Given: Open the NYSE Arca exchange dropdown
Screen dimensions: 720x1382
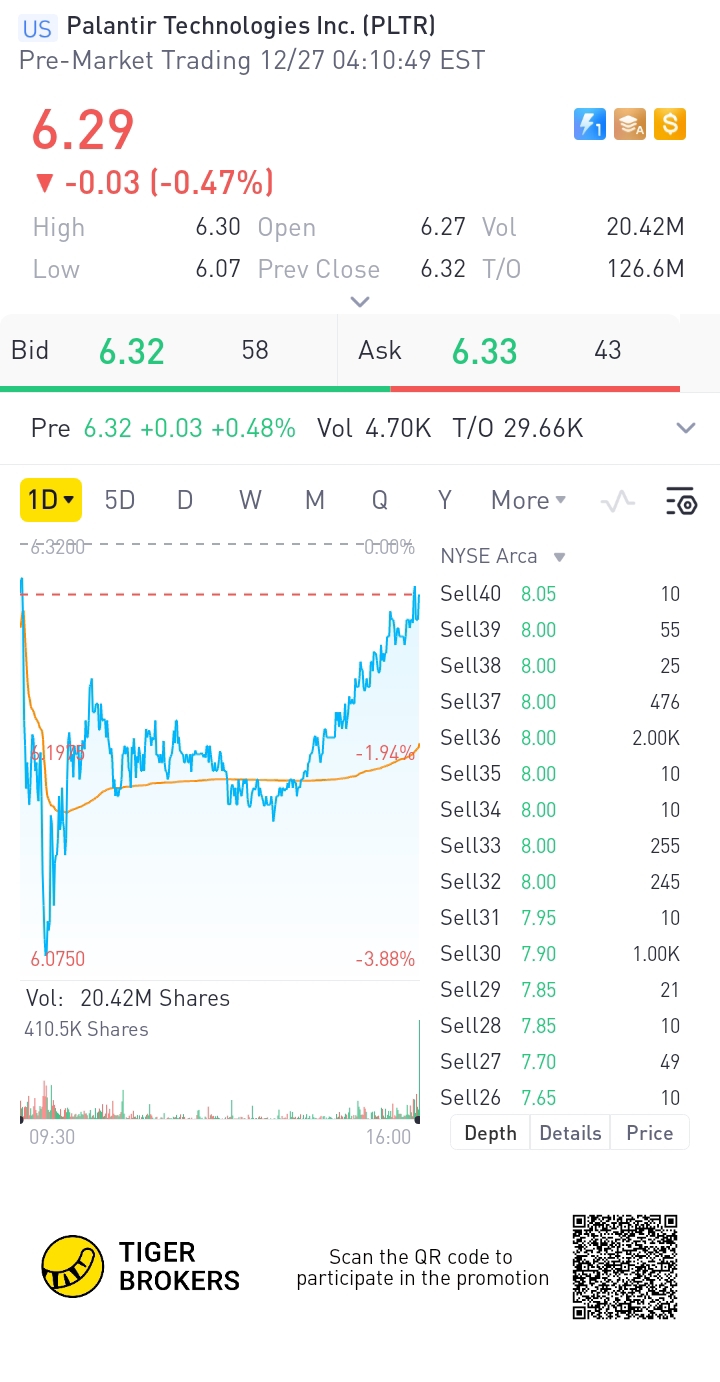Looking at the screenshot, I should point(503,556).
